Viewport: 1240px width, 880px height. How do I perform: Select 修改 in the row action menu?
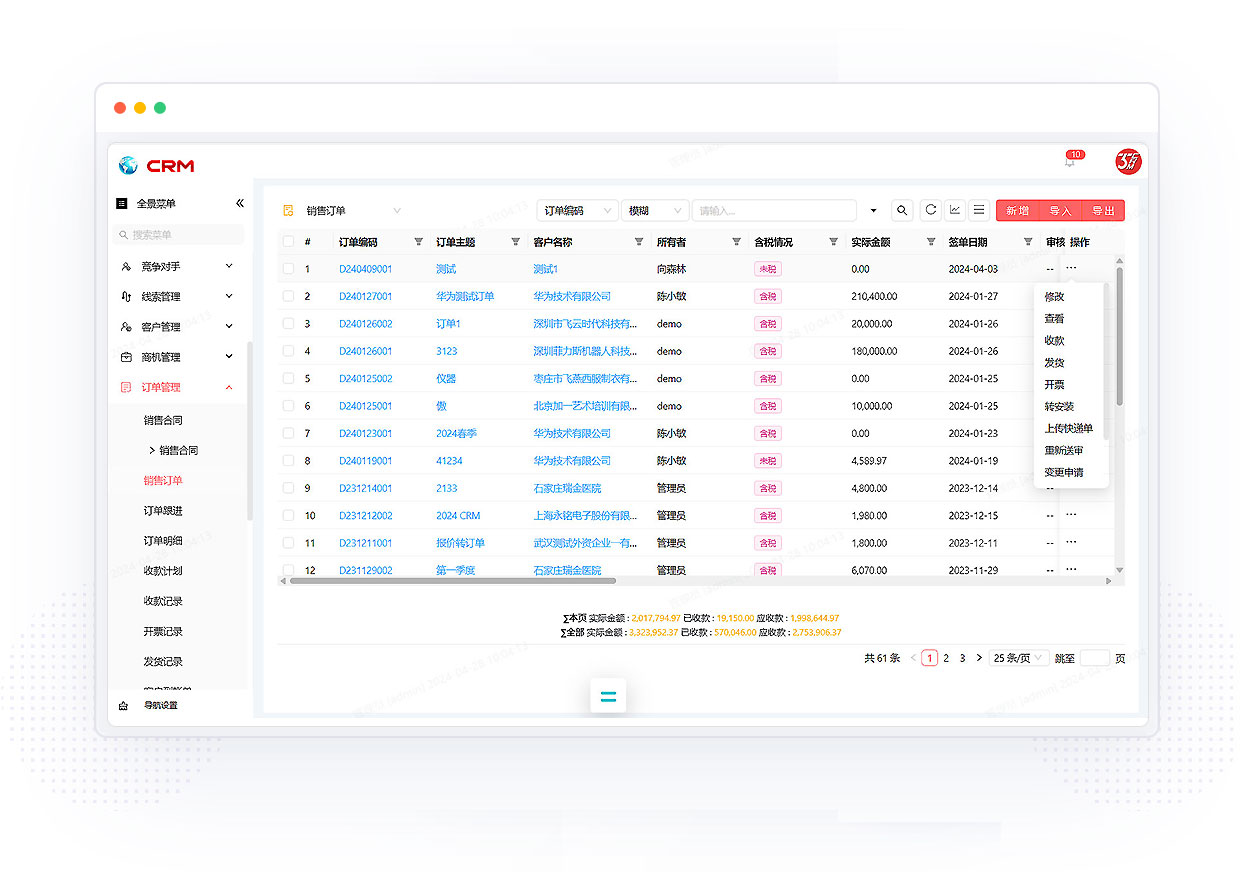pos(1055,297)
